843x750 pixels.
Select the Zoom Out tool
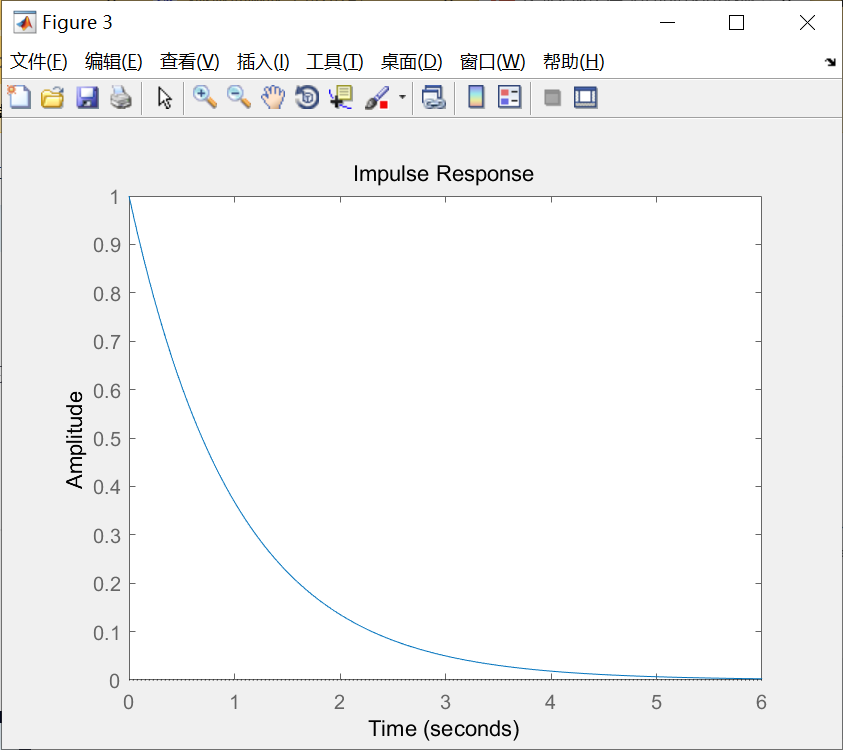click(239, 97)
